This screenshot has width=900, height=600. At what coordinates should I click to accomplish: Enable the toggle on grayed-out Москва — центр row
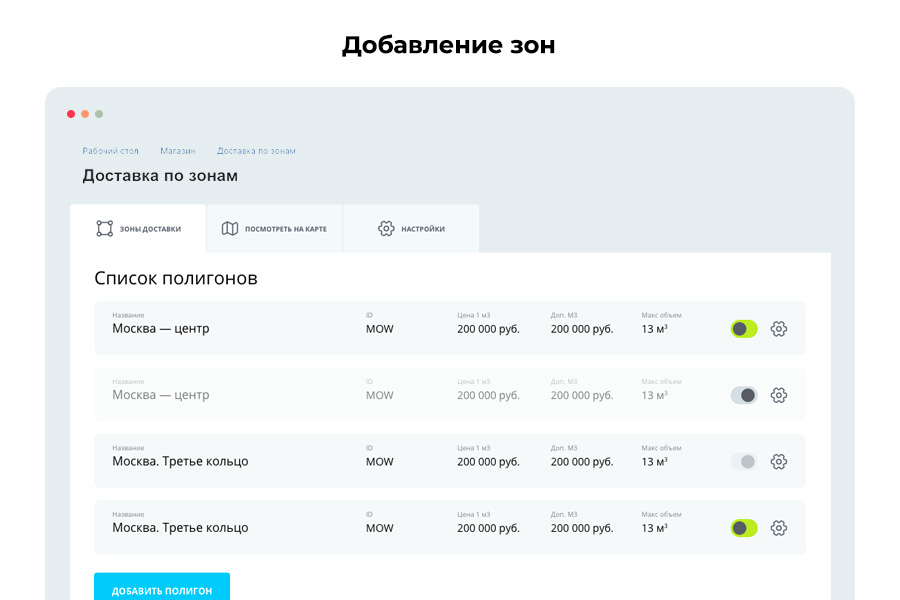pyautogui.click(x=744, y=394)
